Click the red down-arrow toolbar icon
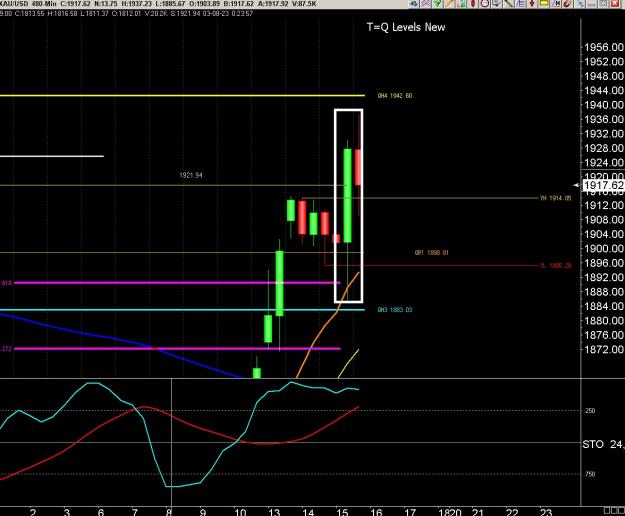Image resolution: width=625 pixels, height=516 pixels. coord(532,3)
